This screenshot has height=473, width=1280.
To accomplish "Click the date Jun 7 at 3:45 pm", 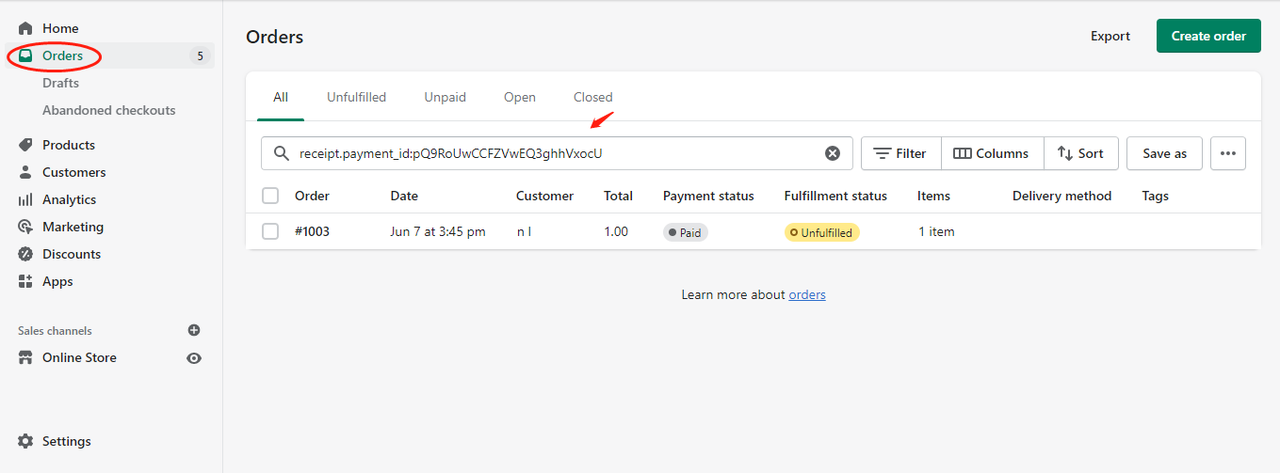I will pos(438,231).
